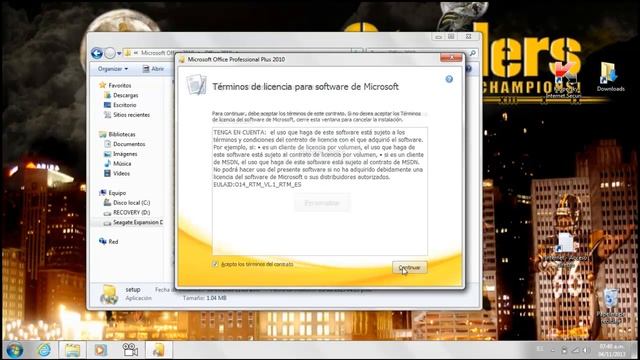
Task: Toggle Acepto los términos del contrato checkbox
Action: tap(215, 264)
